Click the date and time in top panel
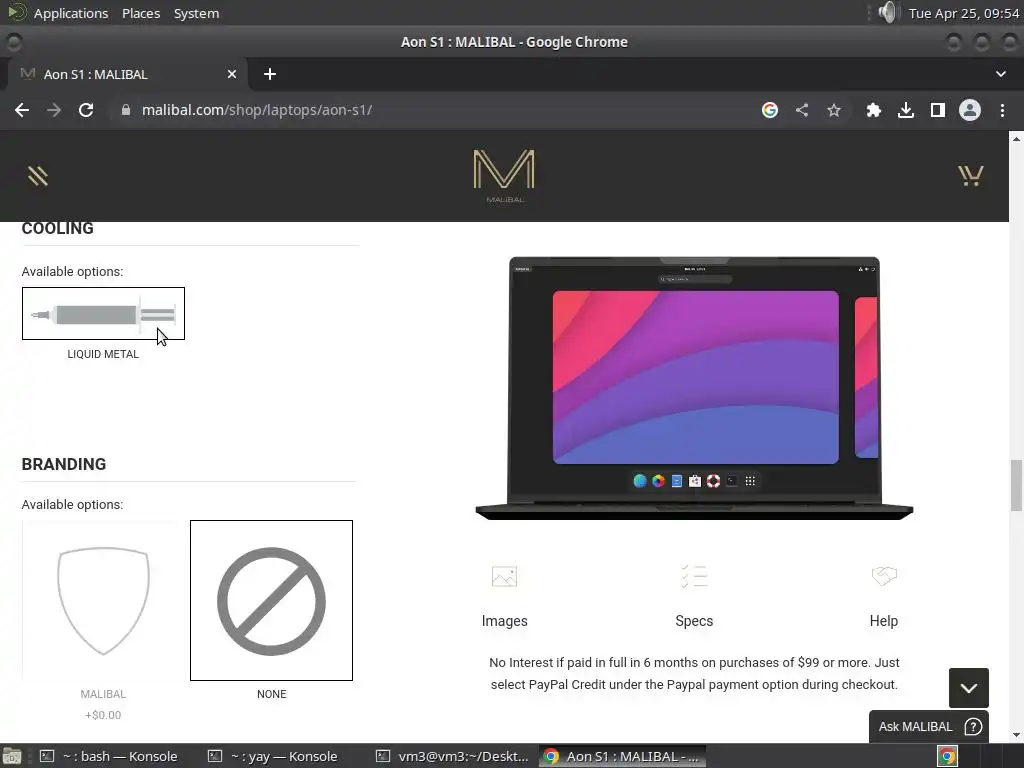 point(964,13)
